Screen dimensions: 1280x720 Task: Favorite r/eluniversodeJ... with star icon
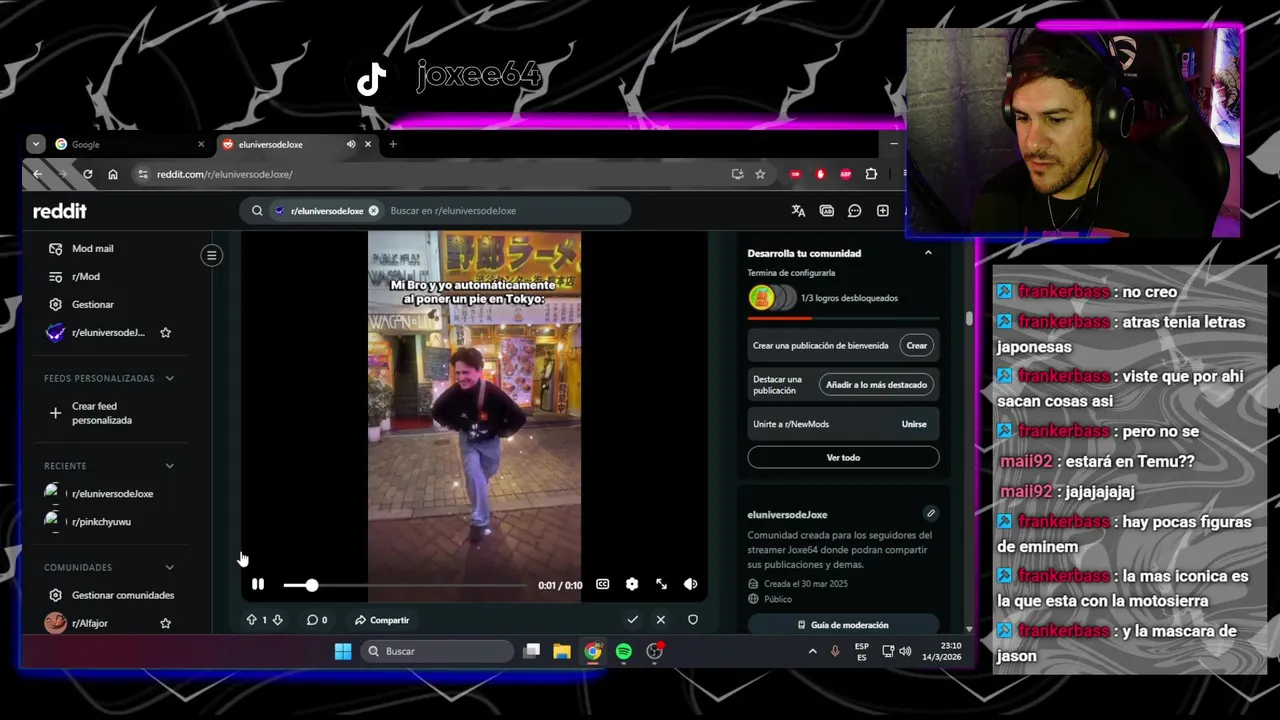coord(166,332)
